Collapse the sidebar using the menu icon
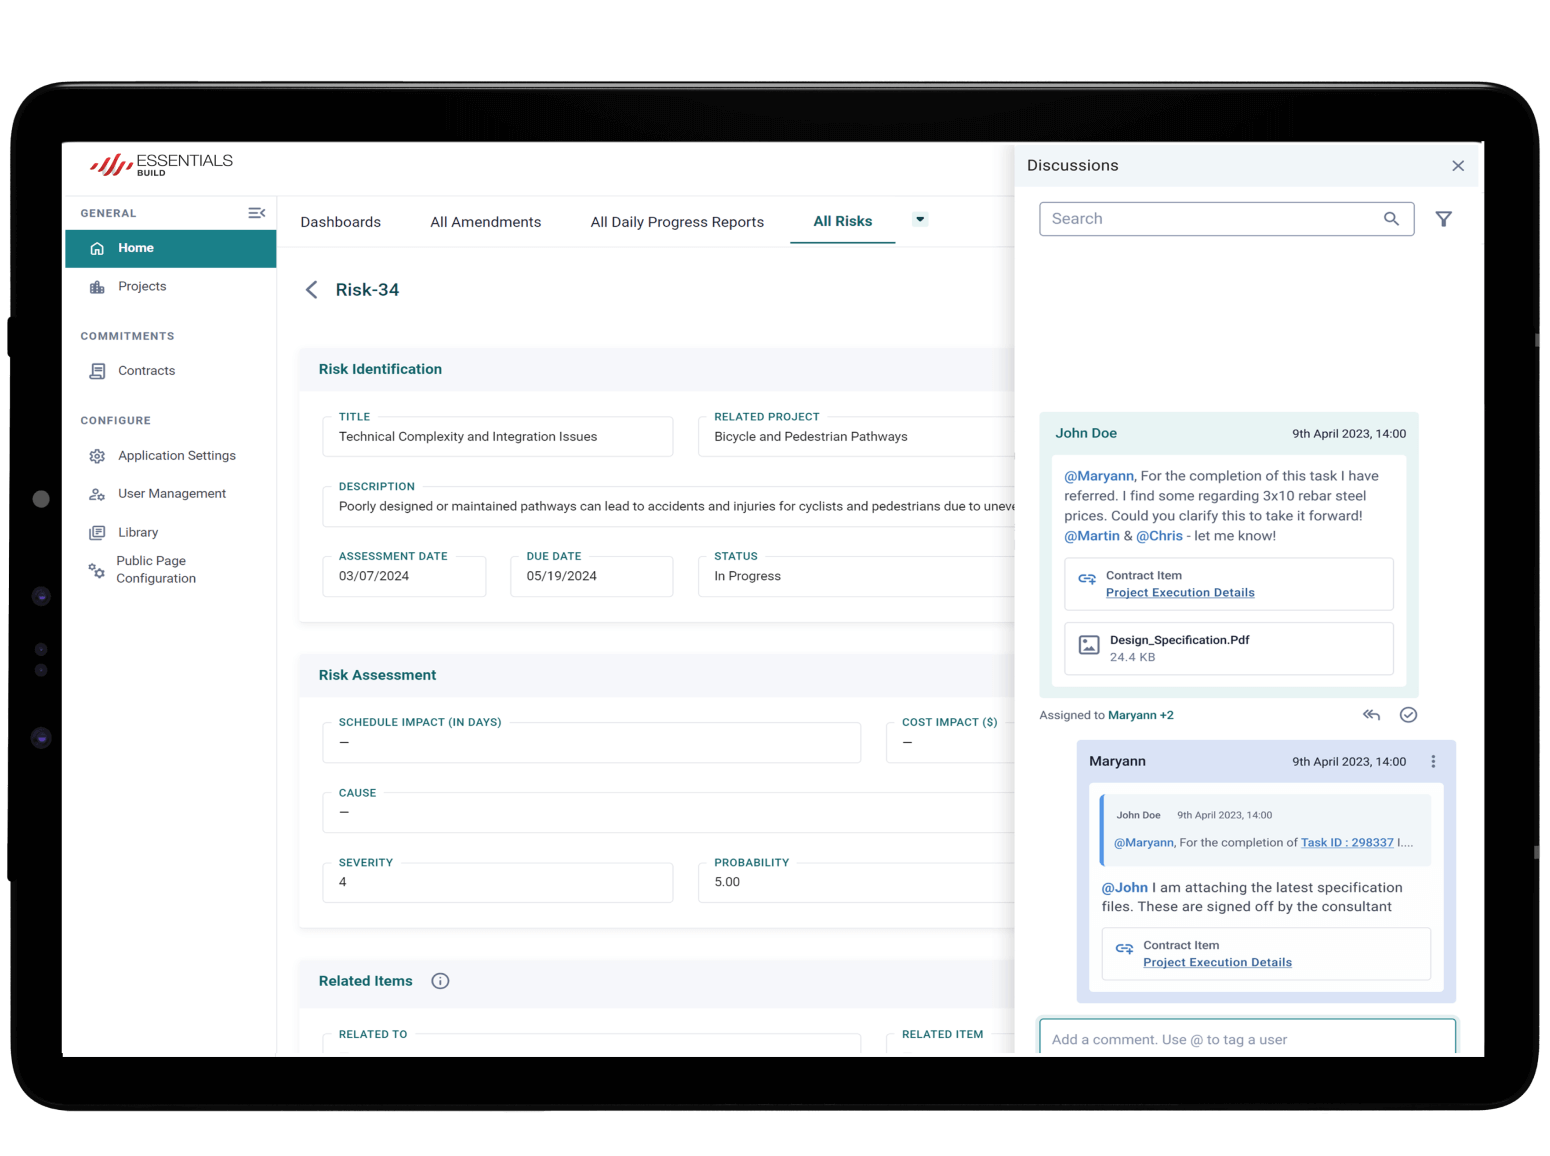 [256, 213]
